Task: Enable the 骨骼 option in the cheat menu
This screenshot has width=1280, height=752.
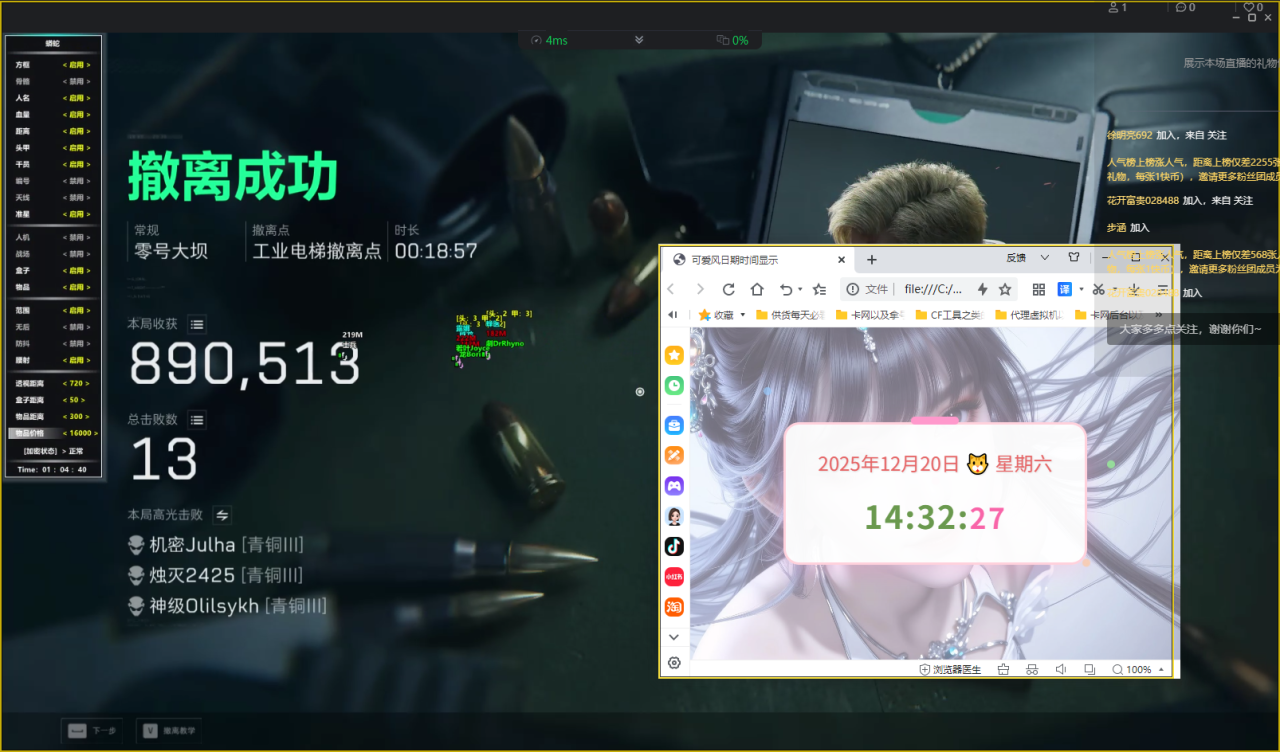Action: tap(78, 81)
